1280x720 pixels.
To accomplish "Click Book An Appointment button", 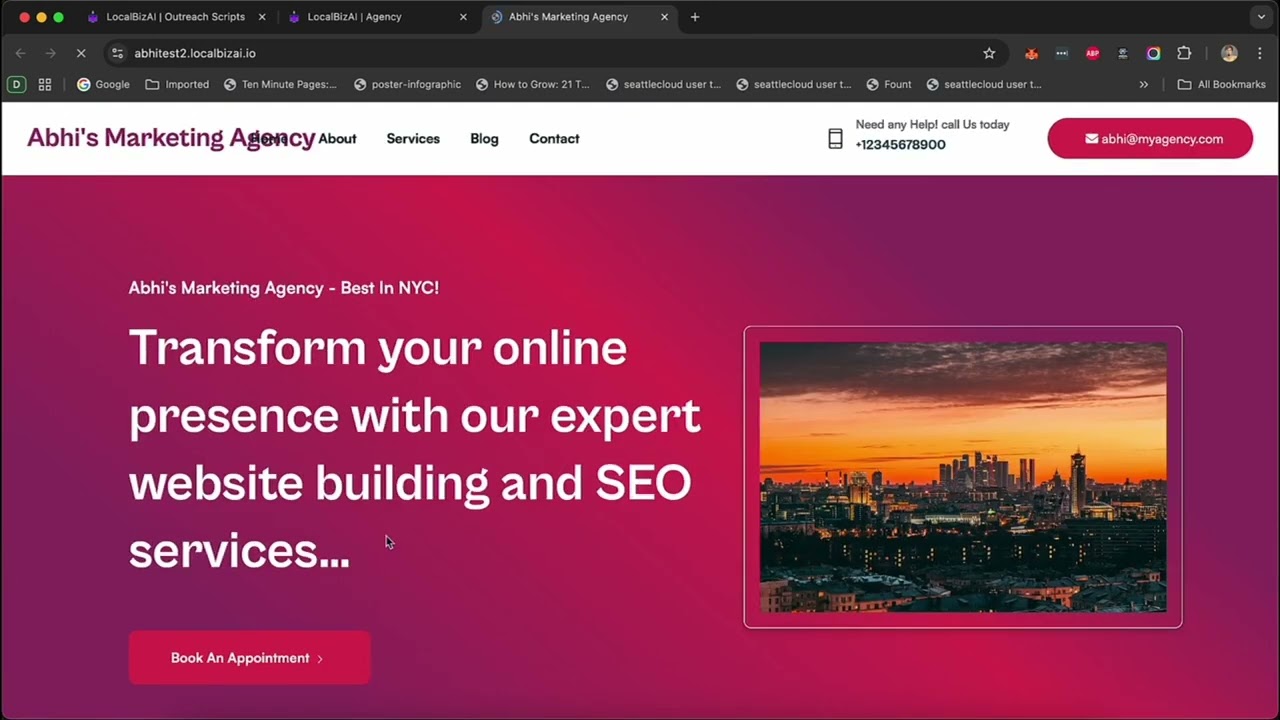I will click(x=249, y=658).
